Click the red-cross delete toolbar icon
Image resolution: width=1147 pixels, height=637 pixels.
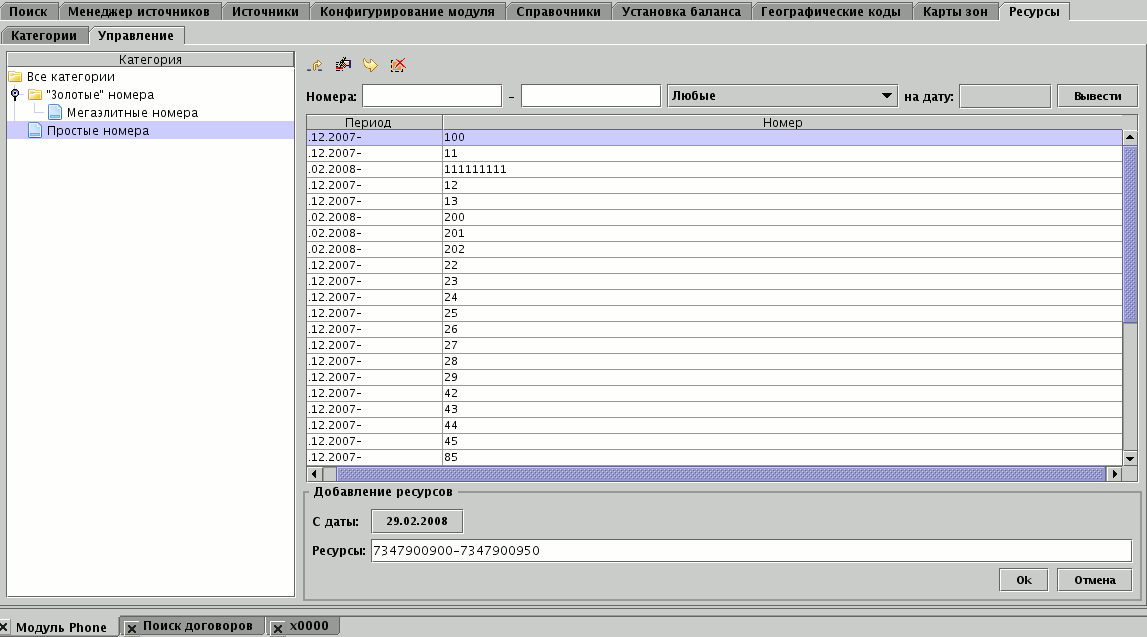pyautogui.click(x=398, y=65)
